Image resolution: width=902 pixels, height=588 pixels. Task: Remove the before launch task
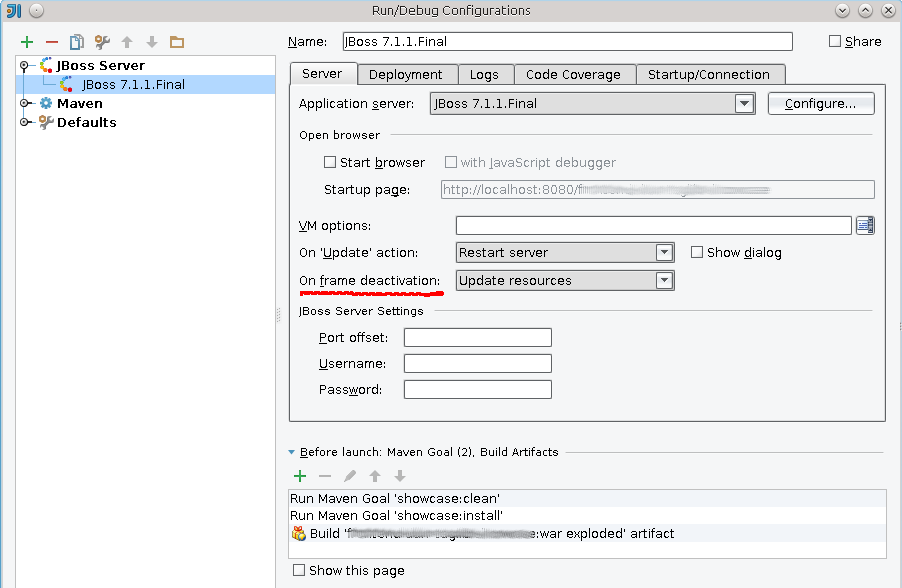click(x=325, y=476)
